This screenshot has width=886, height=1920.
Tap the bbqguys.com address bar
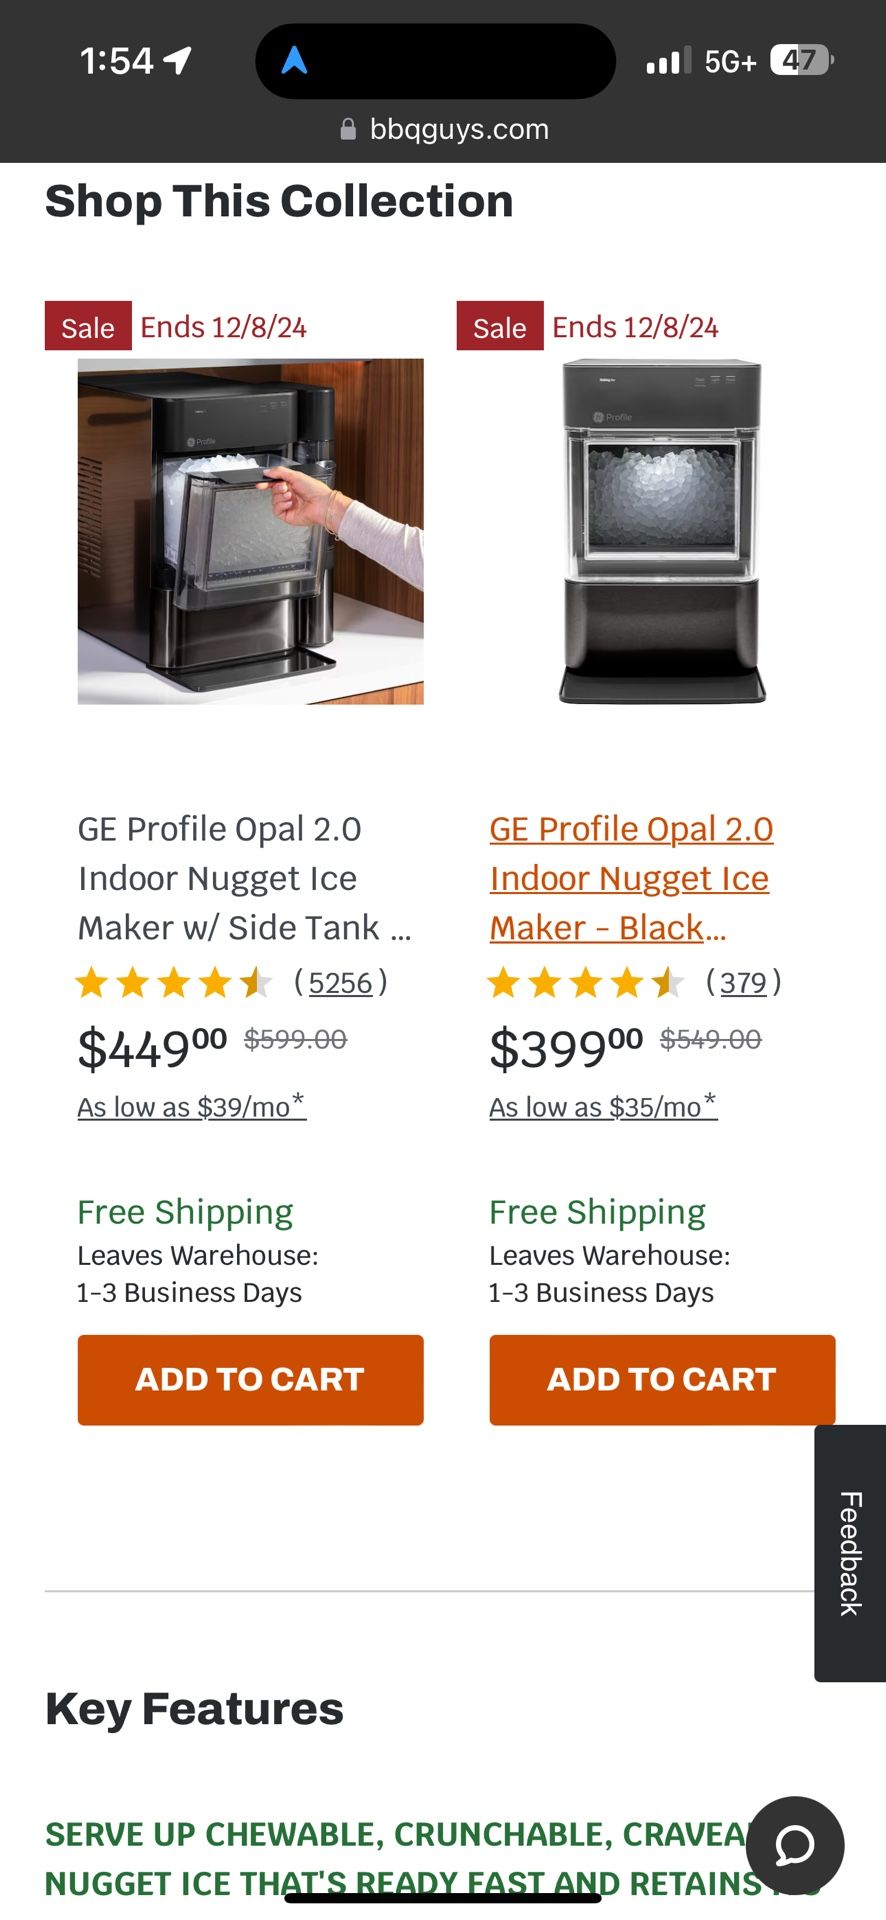(458, 128)
